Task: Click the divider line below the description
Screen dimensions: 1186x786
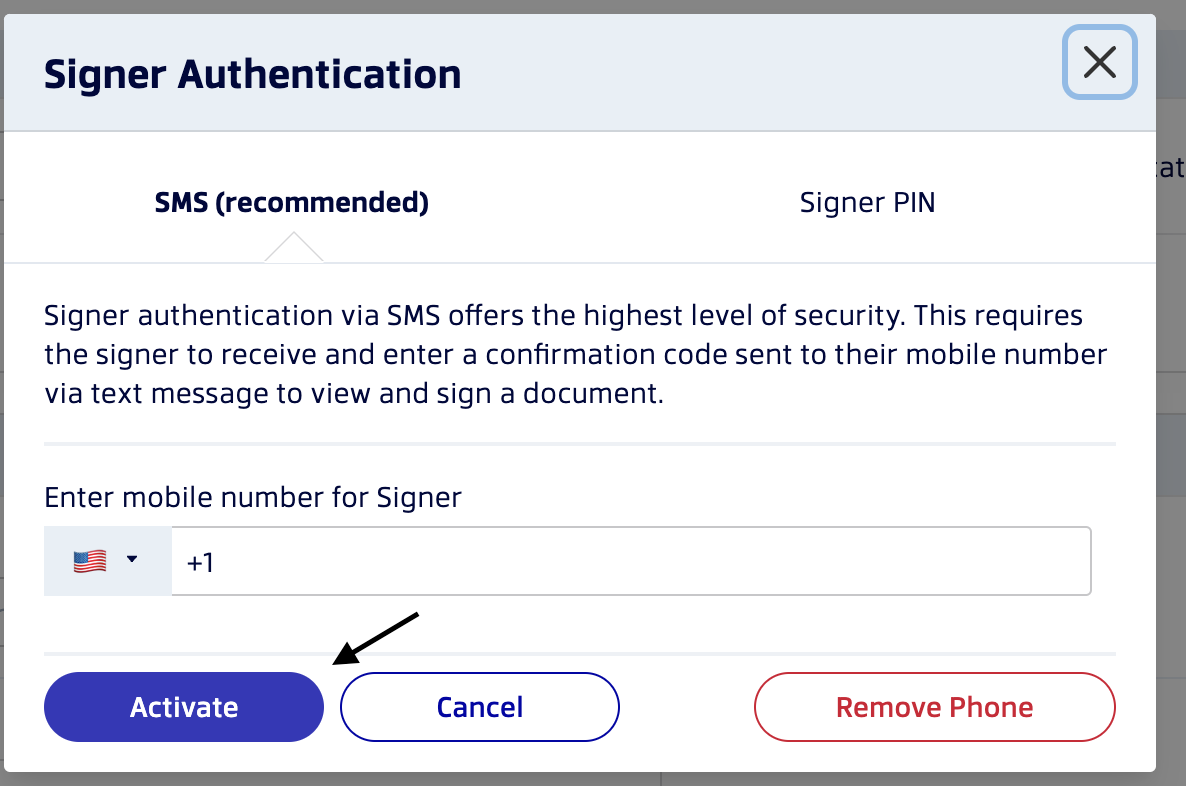Action: 579,444
